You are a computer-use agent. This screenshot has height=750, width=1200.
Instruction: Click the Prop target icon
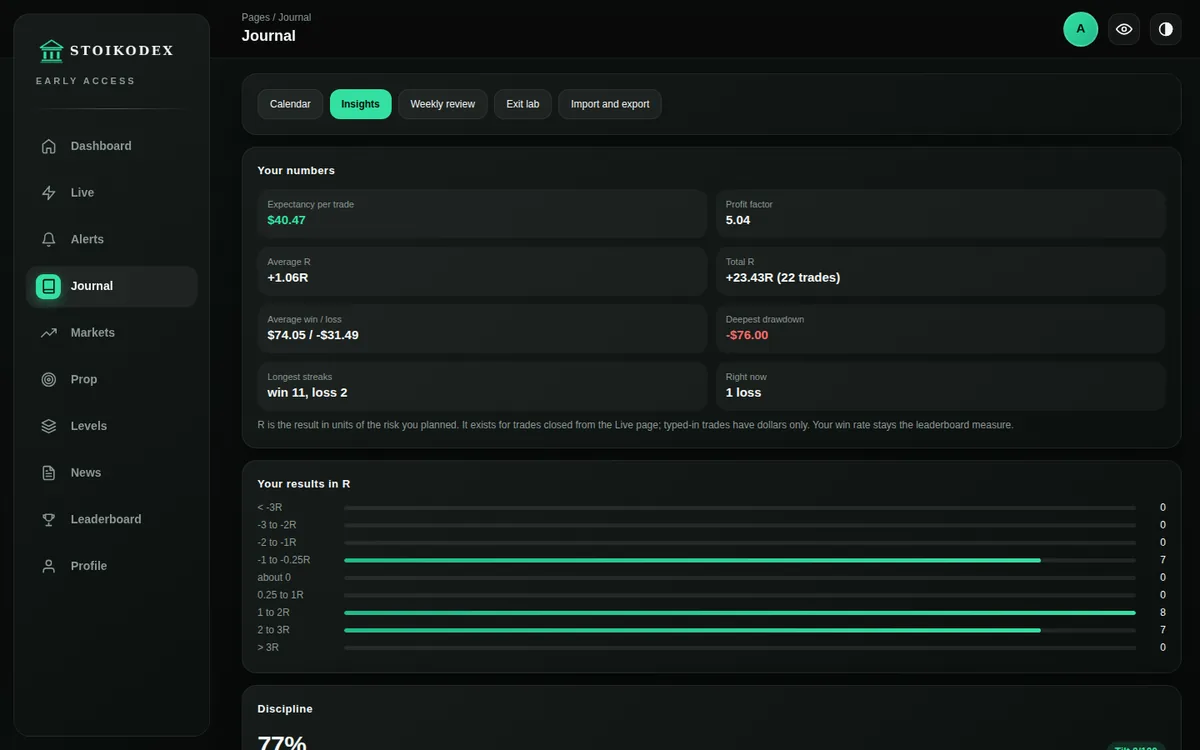point(48,379)
